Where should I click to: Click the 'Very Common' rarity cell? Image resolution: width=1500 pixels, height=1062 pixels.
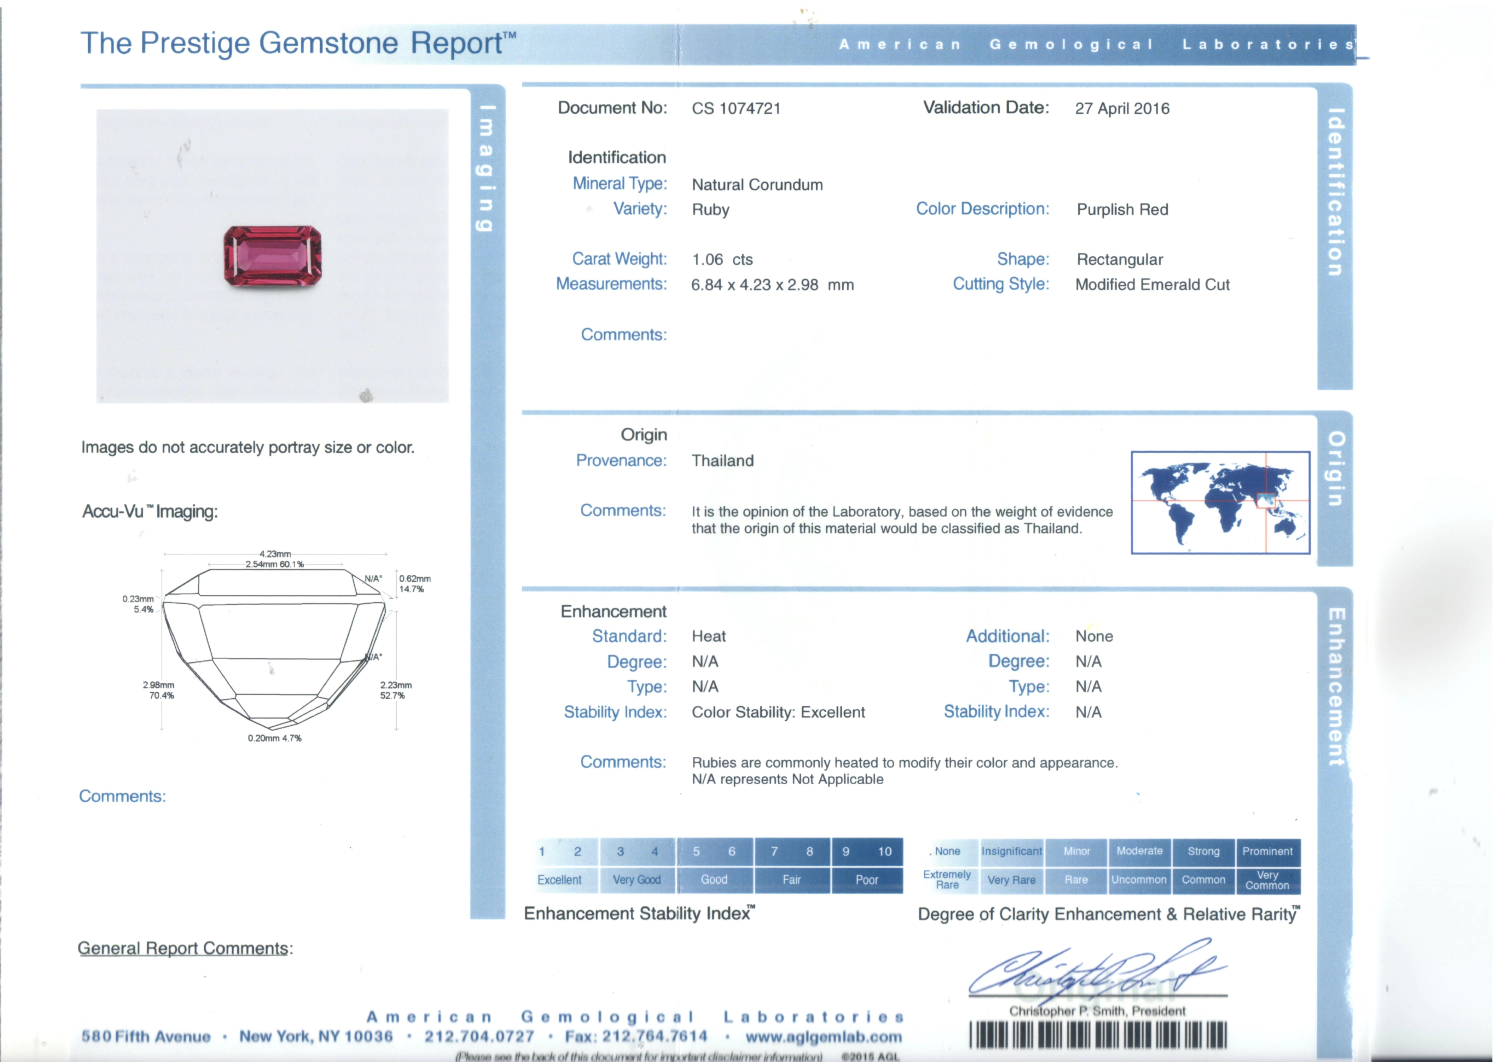tap(1268, 880)
